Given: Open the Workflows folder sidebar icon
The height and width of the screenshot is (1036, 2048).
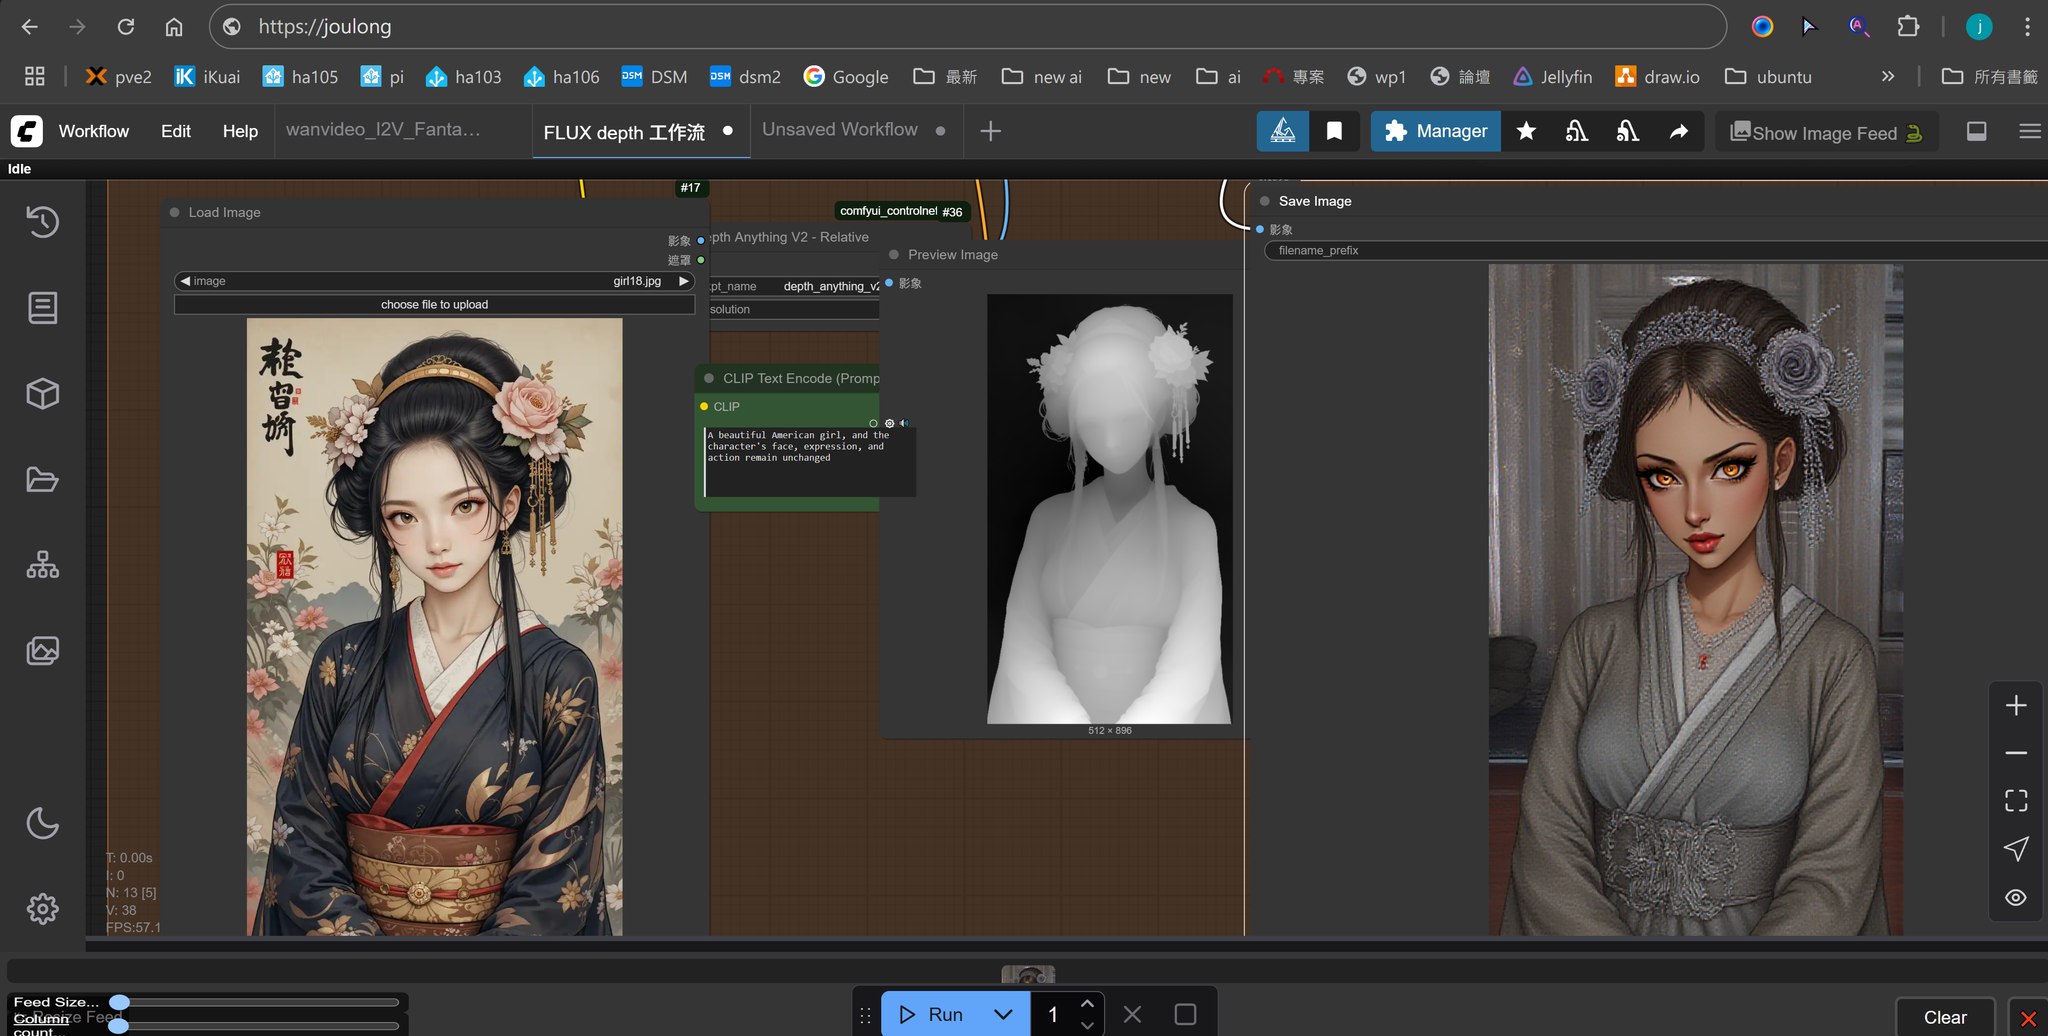Looking at the screenshot, I should tap(42, 480).
